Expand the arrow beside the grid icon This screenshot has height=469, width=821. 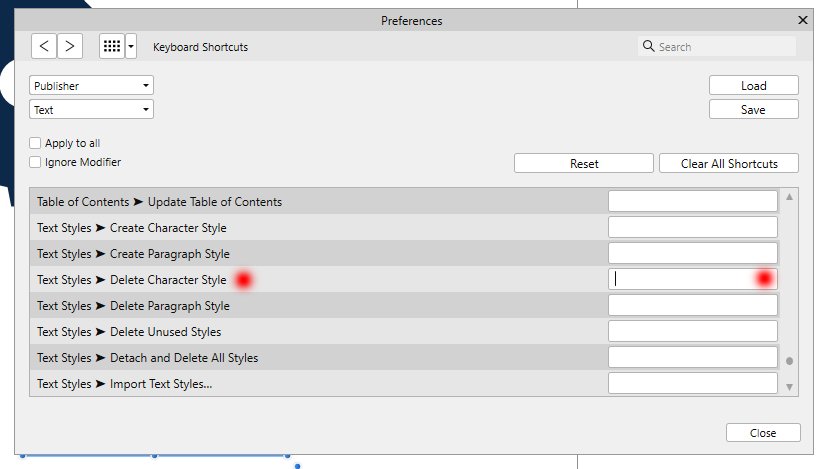(x=131, y=46)
